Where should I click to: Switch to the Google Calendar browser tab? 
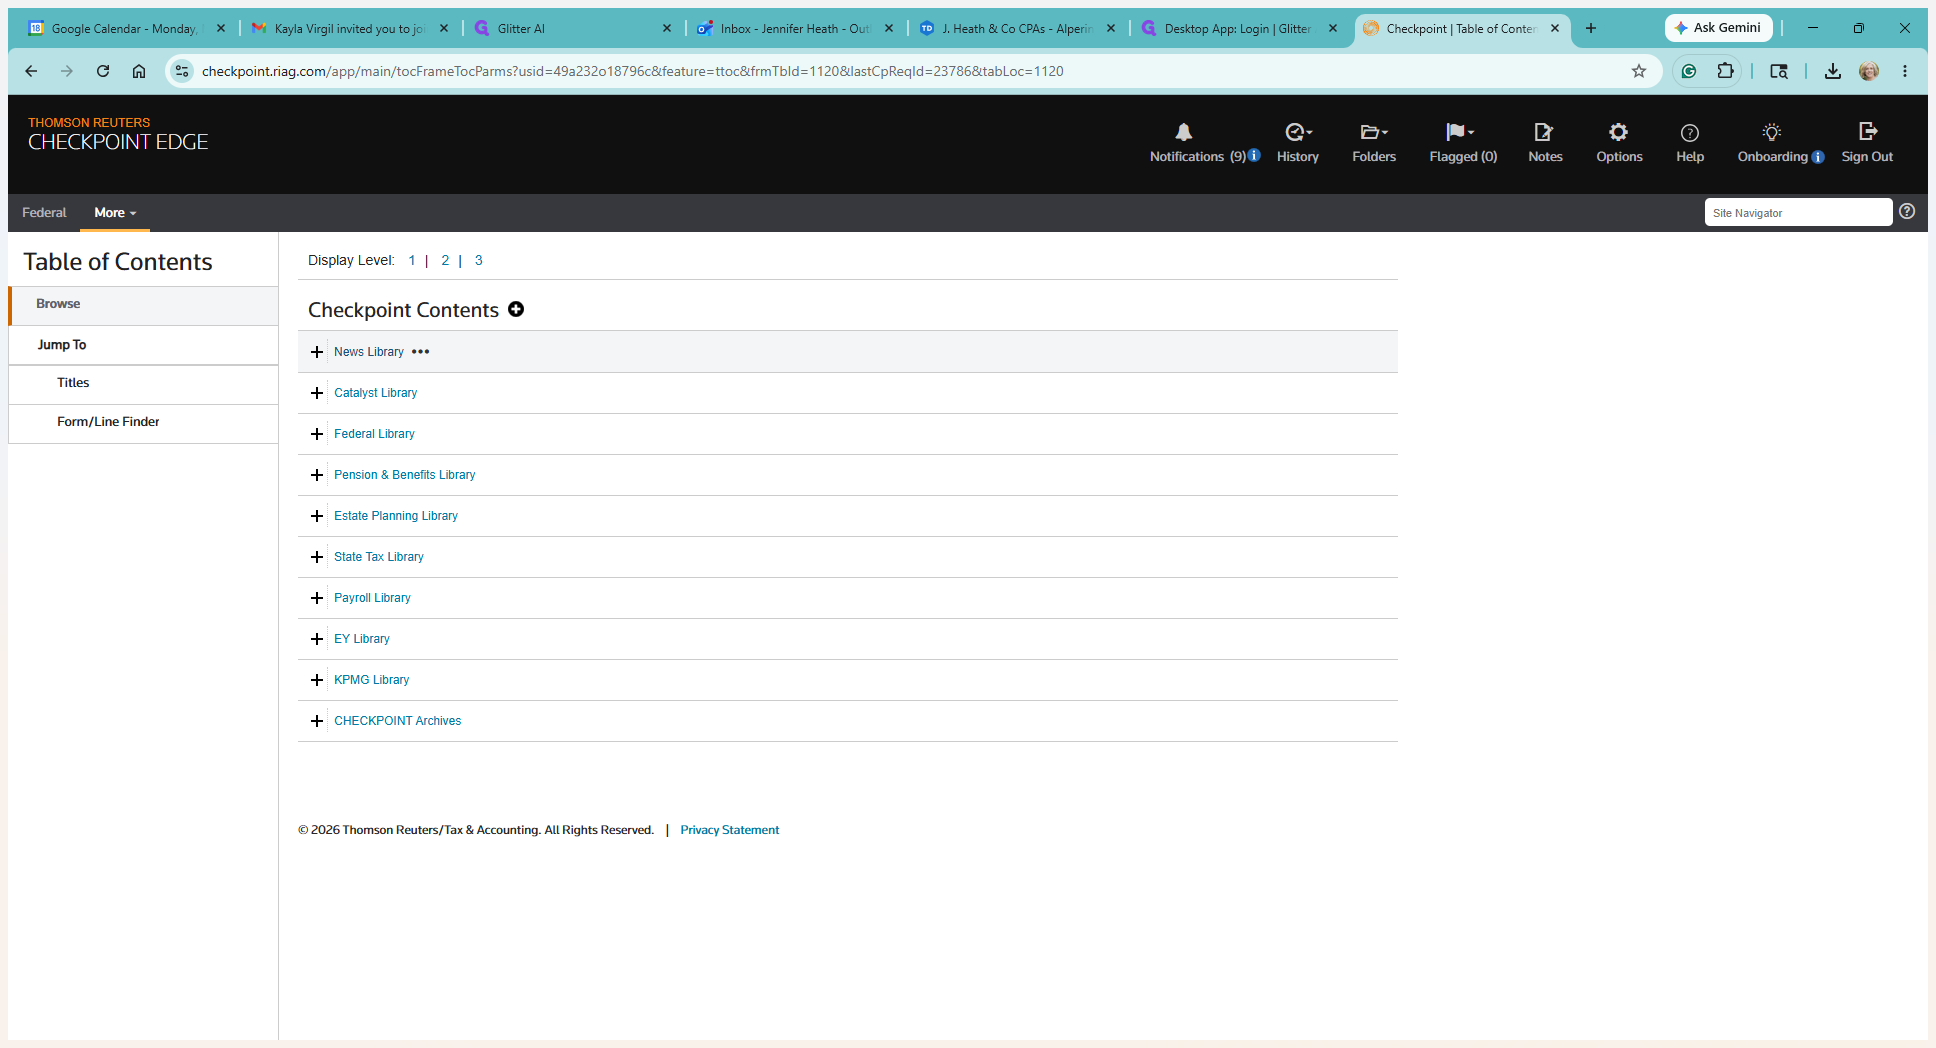coord(126,28)
